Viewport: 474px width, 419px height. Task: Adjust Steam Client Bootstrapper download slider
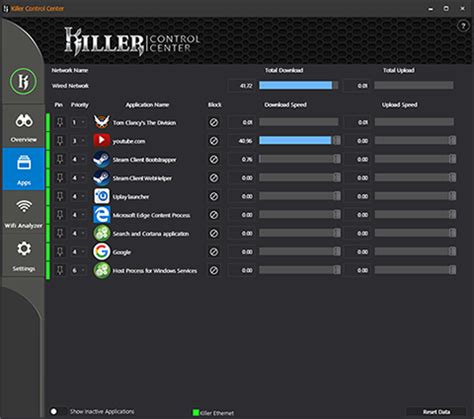click(x=337, y=159)
